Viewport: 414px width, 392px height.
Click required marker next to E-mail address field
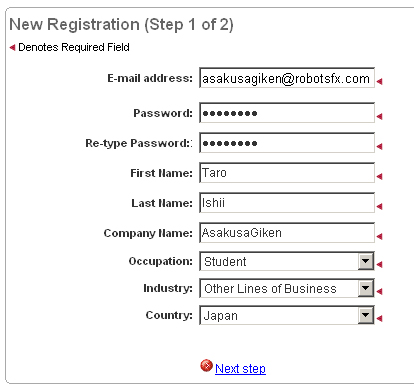tap(379, 81)
